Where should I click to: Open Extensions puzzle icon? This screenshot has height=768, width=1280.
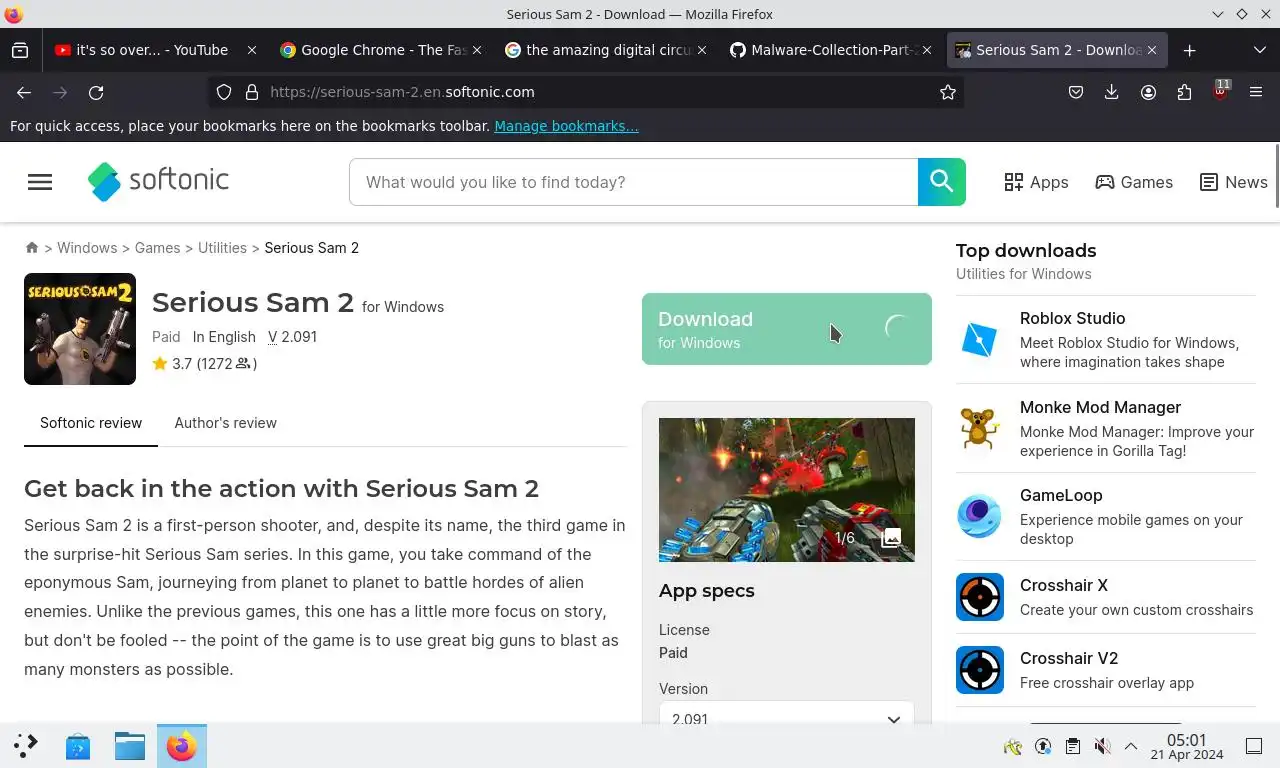click(1184, 92)
